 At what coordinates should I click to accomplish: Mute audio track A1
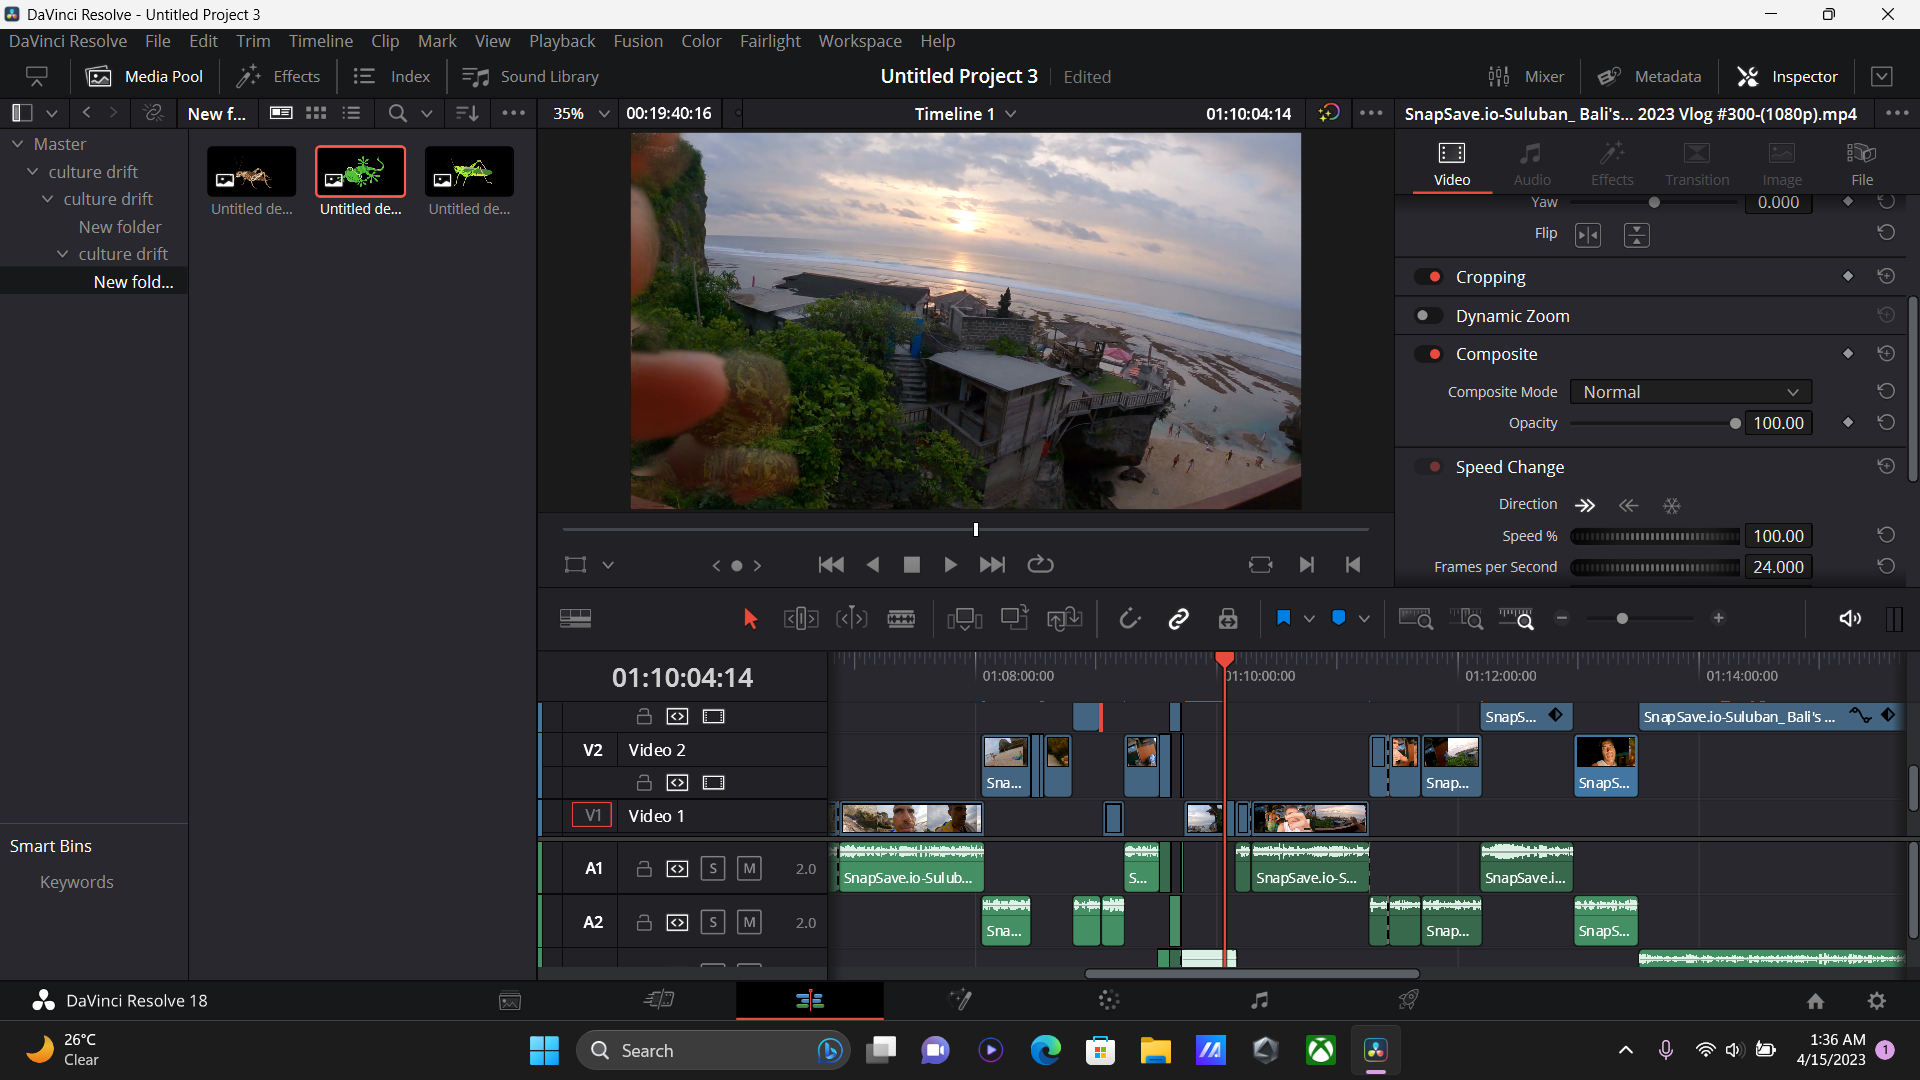click(748, 869)
